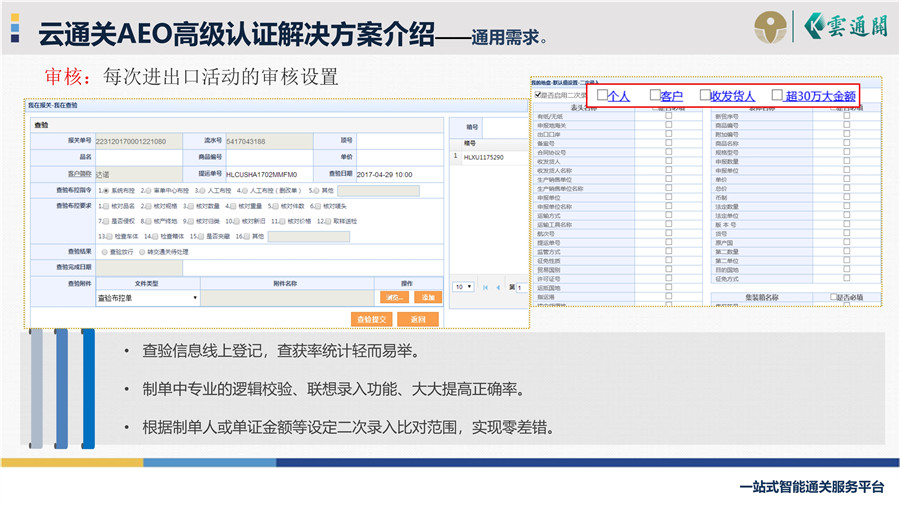This screenshot has width=900, height=506.
Task: Open the page size 10 dropdown
Action: pyautogui.click(x=463, y=287)
